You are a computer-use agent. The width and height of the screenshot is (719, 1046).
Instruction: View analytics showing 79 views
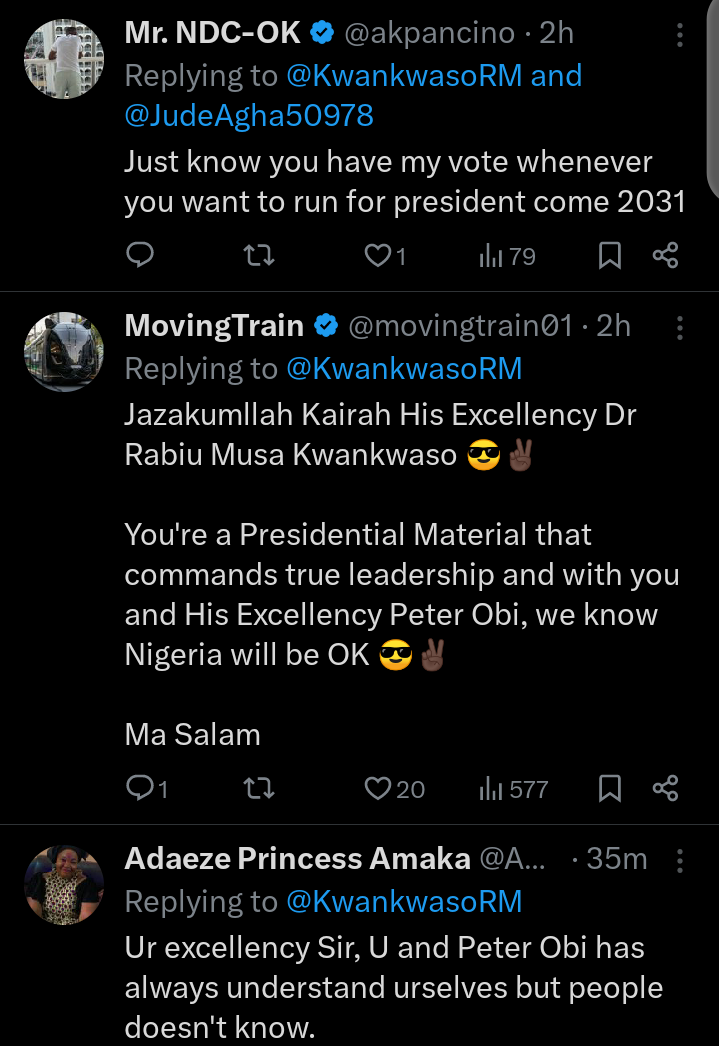point(507,256)
